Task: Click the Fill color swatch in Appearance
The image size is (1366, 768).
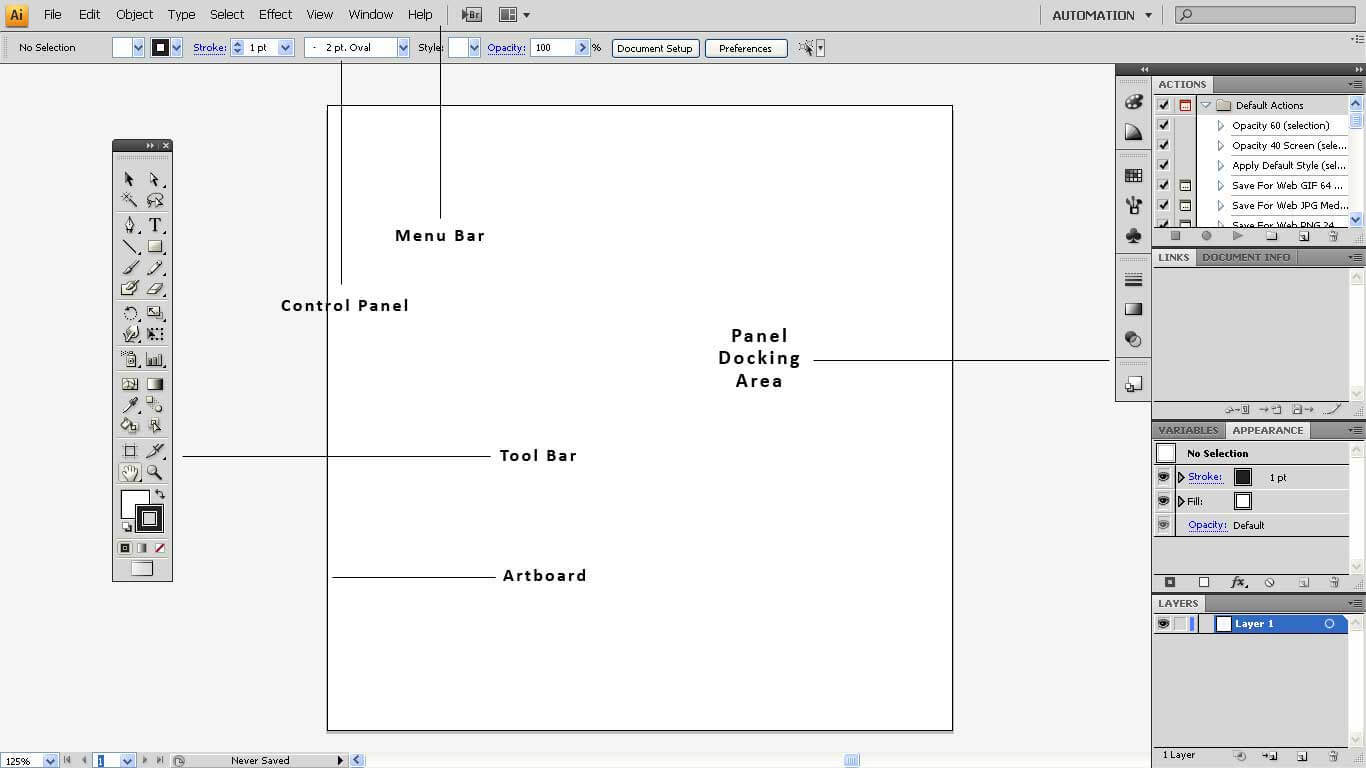Action: click(x=1243, y=501)
